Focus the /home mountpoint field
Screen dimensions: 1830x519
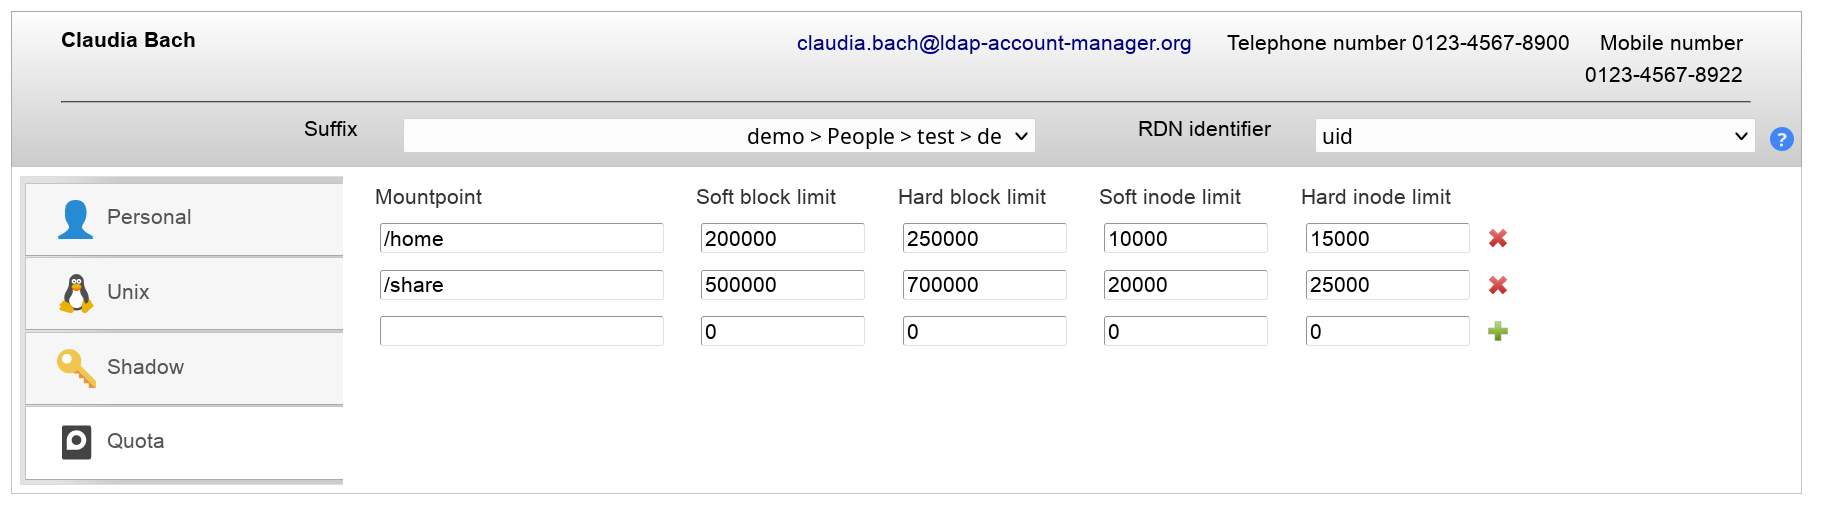[x=521, y=238]
